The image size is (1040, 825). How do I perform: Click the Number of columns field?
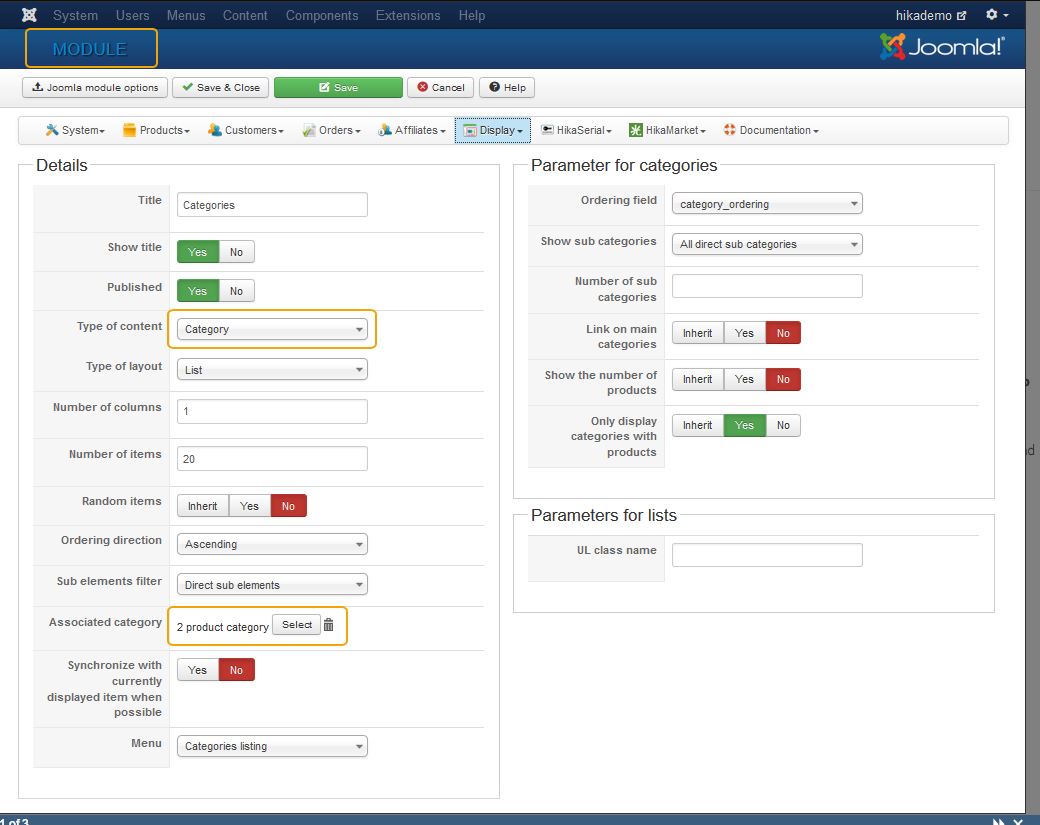pos(272,411)
